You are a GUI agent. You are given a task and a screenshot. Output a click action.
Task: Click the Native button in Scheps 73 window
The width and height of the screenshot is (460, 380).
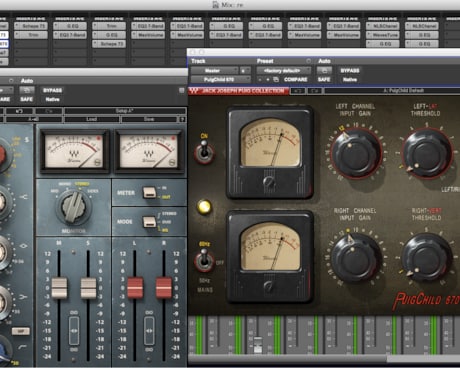tap(52, 99)
